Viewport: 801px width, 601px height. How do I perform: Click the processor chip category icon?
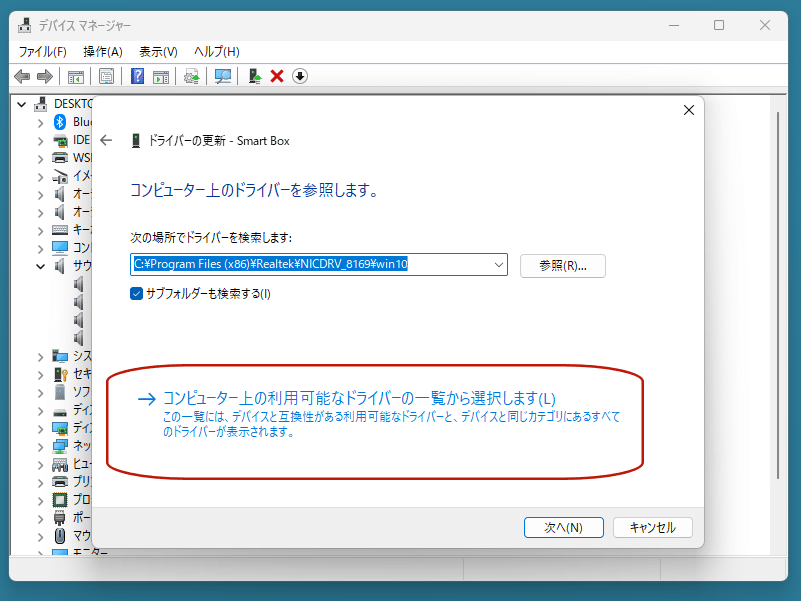[60, 500]
